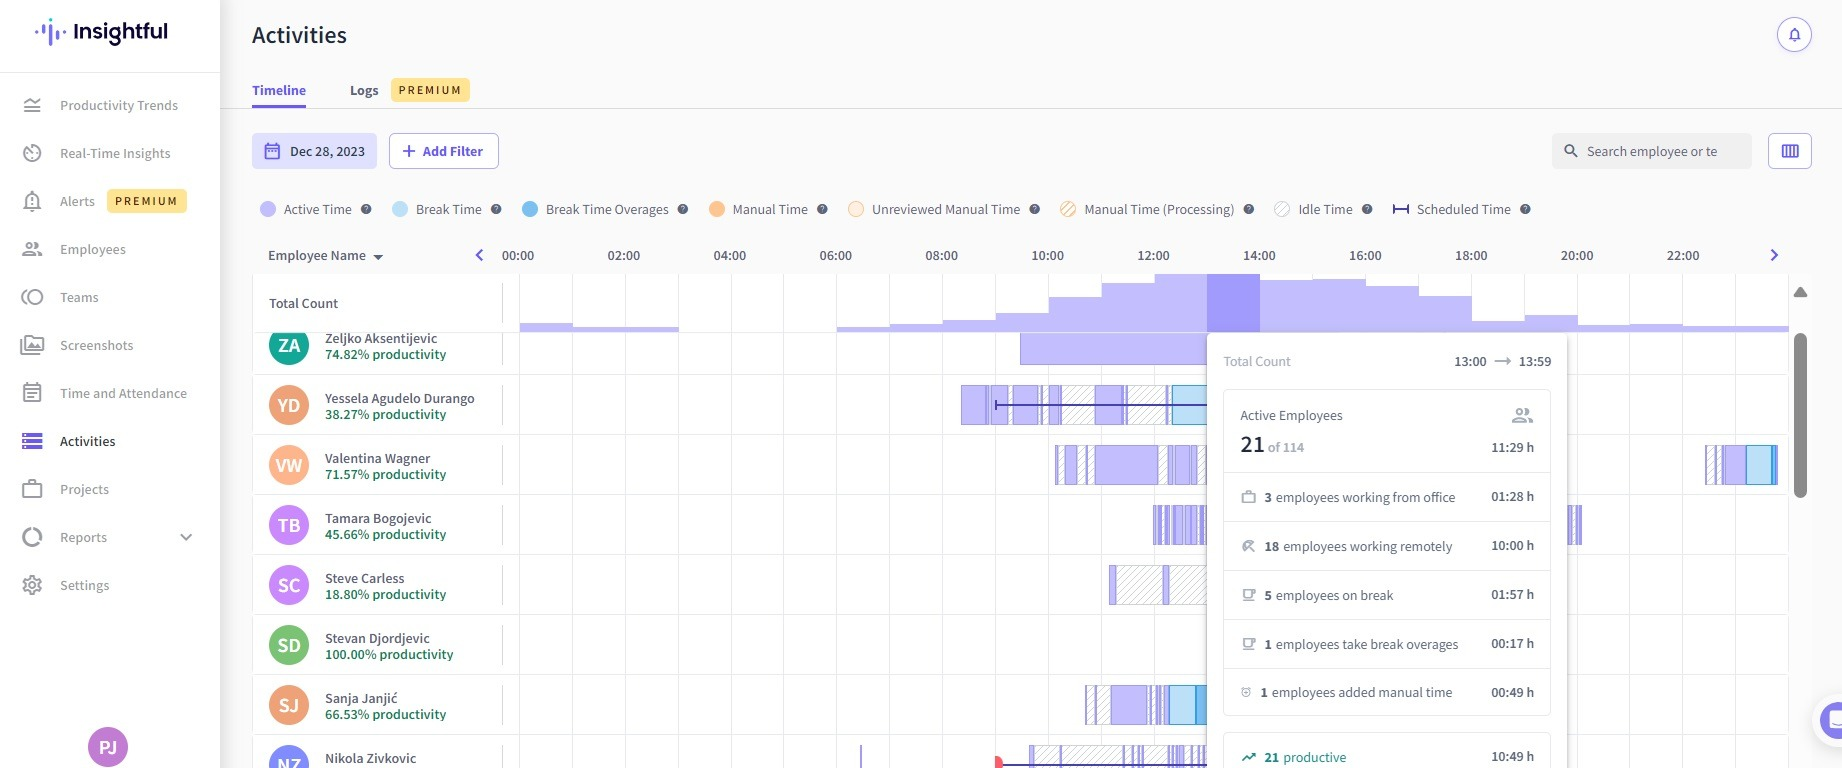Click Stevan Djordjevic's employee name
The width and height of the screenshot is (1842, 768).
pyautogui.click(x=377, y=638)
